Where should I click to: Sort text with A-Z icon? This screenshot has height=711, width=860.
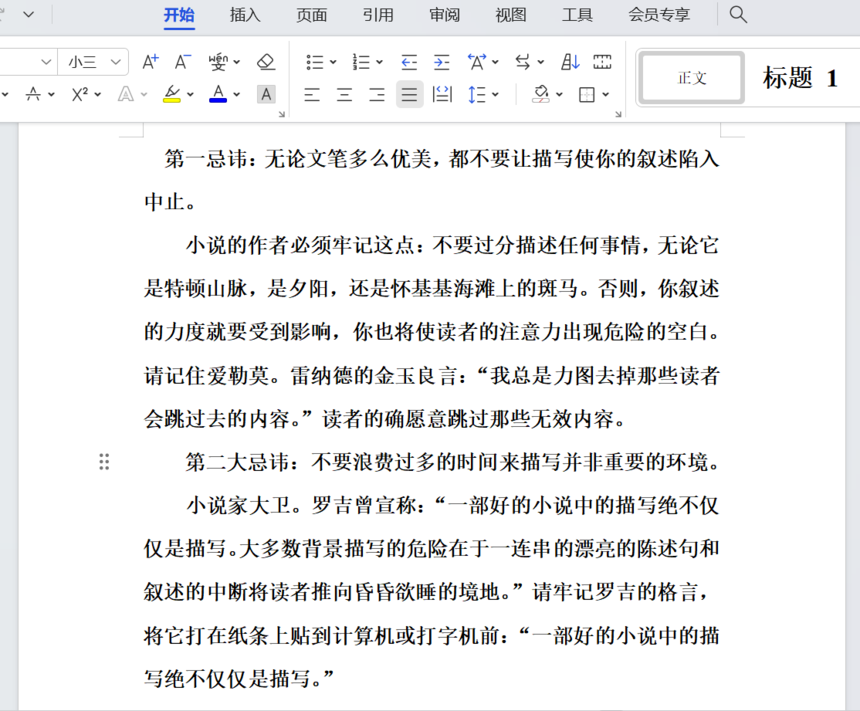click(570, 62)
